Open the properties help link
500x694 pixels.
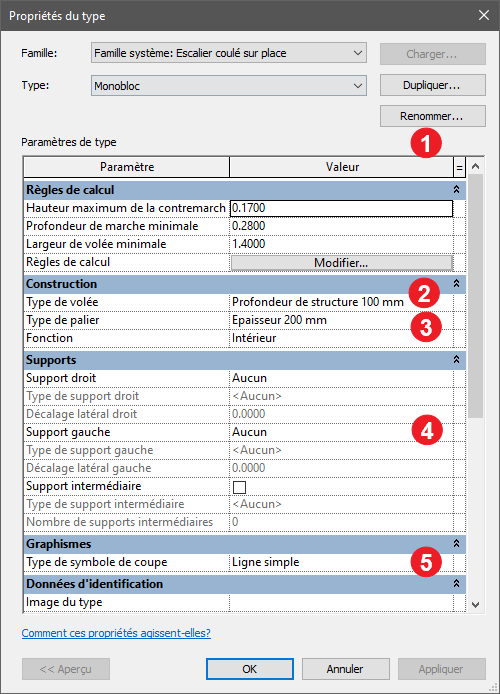coord(116,633)
